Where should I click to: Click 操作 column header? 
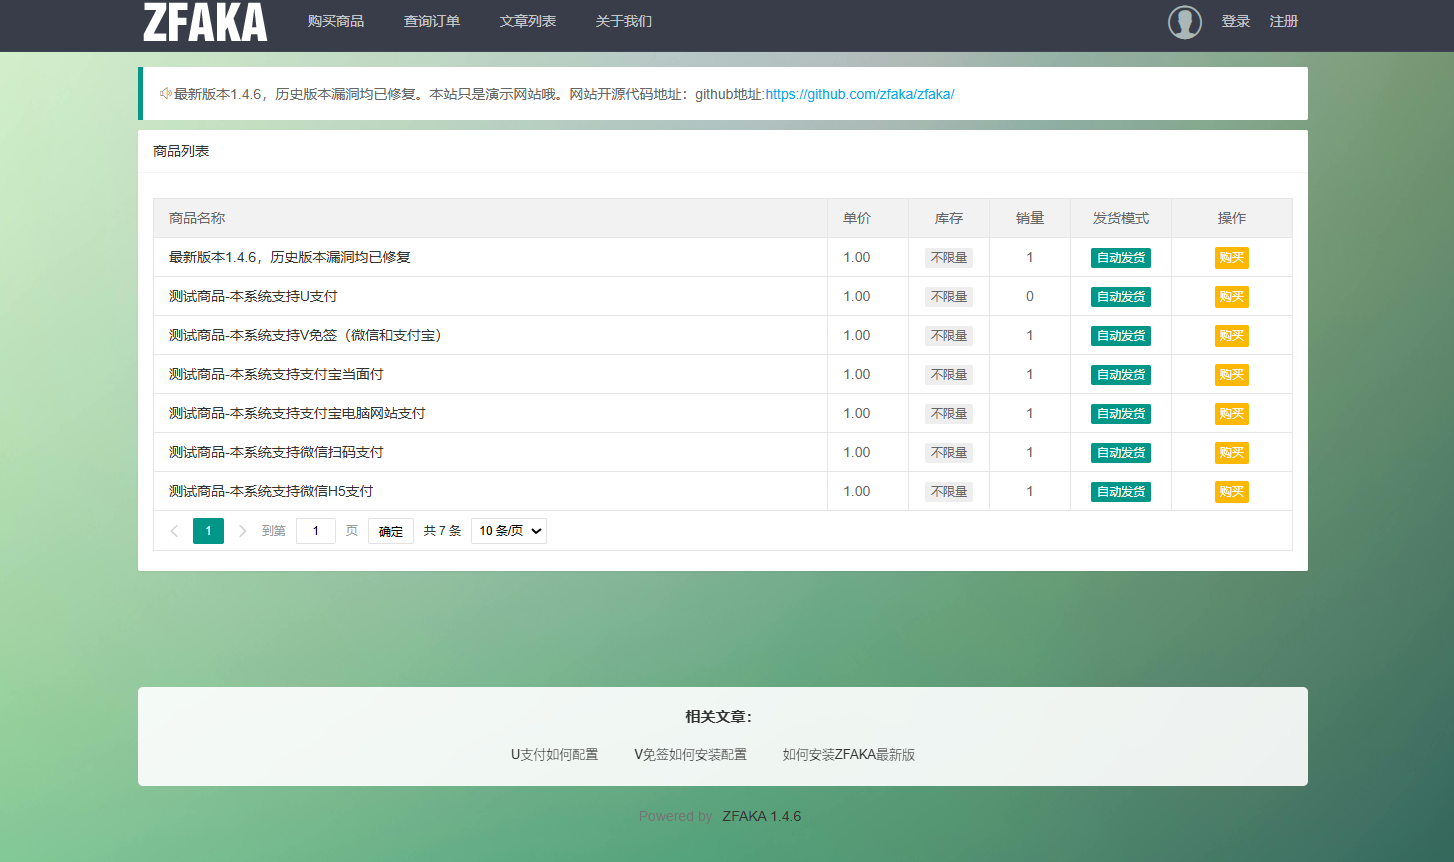(1232, 218)
